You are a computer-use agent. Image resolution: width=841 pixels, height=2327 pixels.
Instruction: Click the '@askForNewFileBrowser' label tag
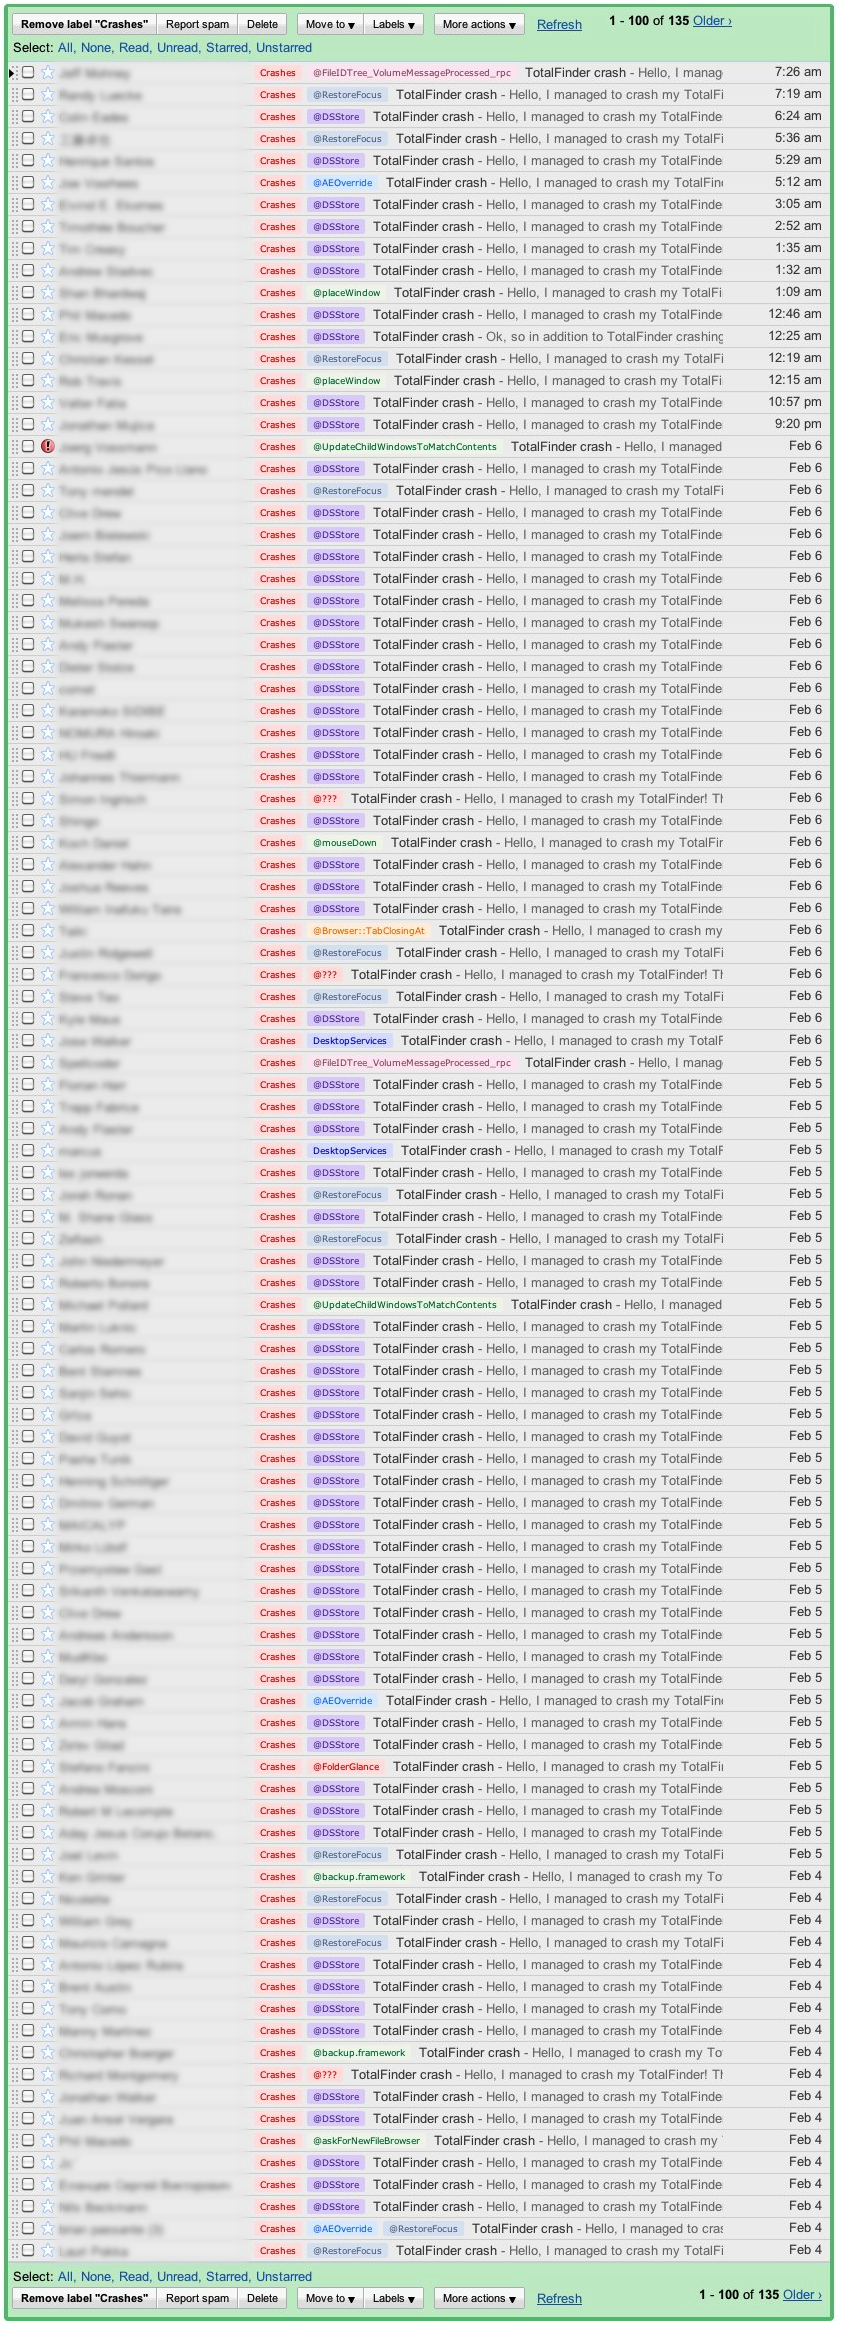click(x=366, y=2141)
